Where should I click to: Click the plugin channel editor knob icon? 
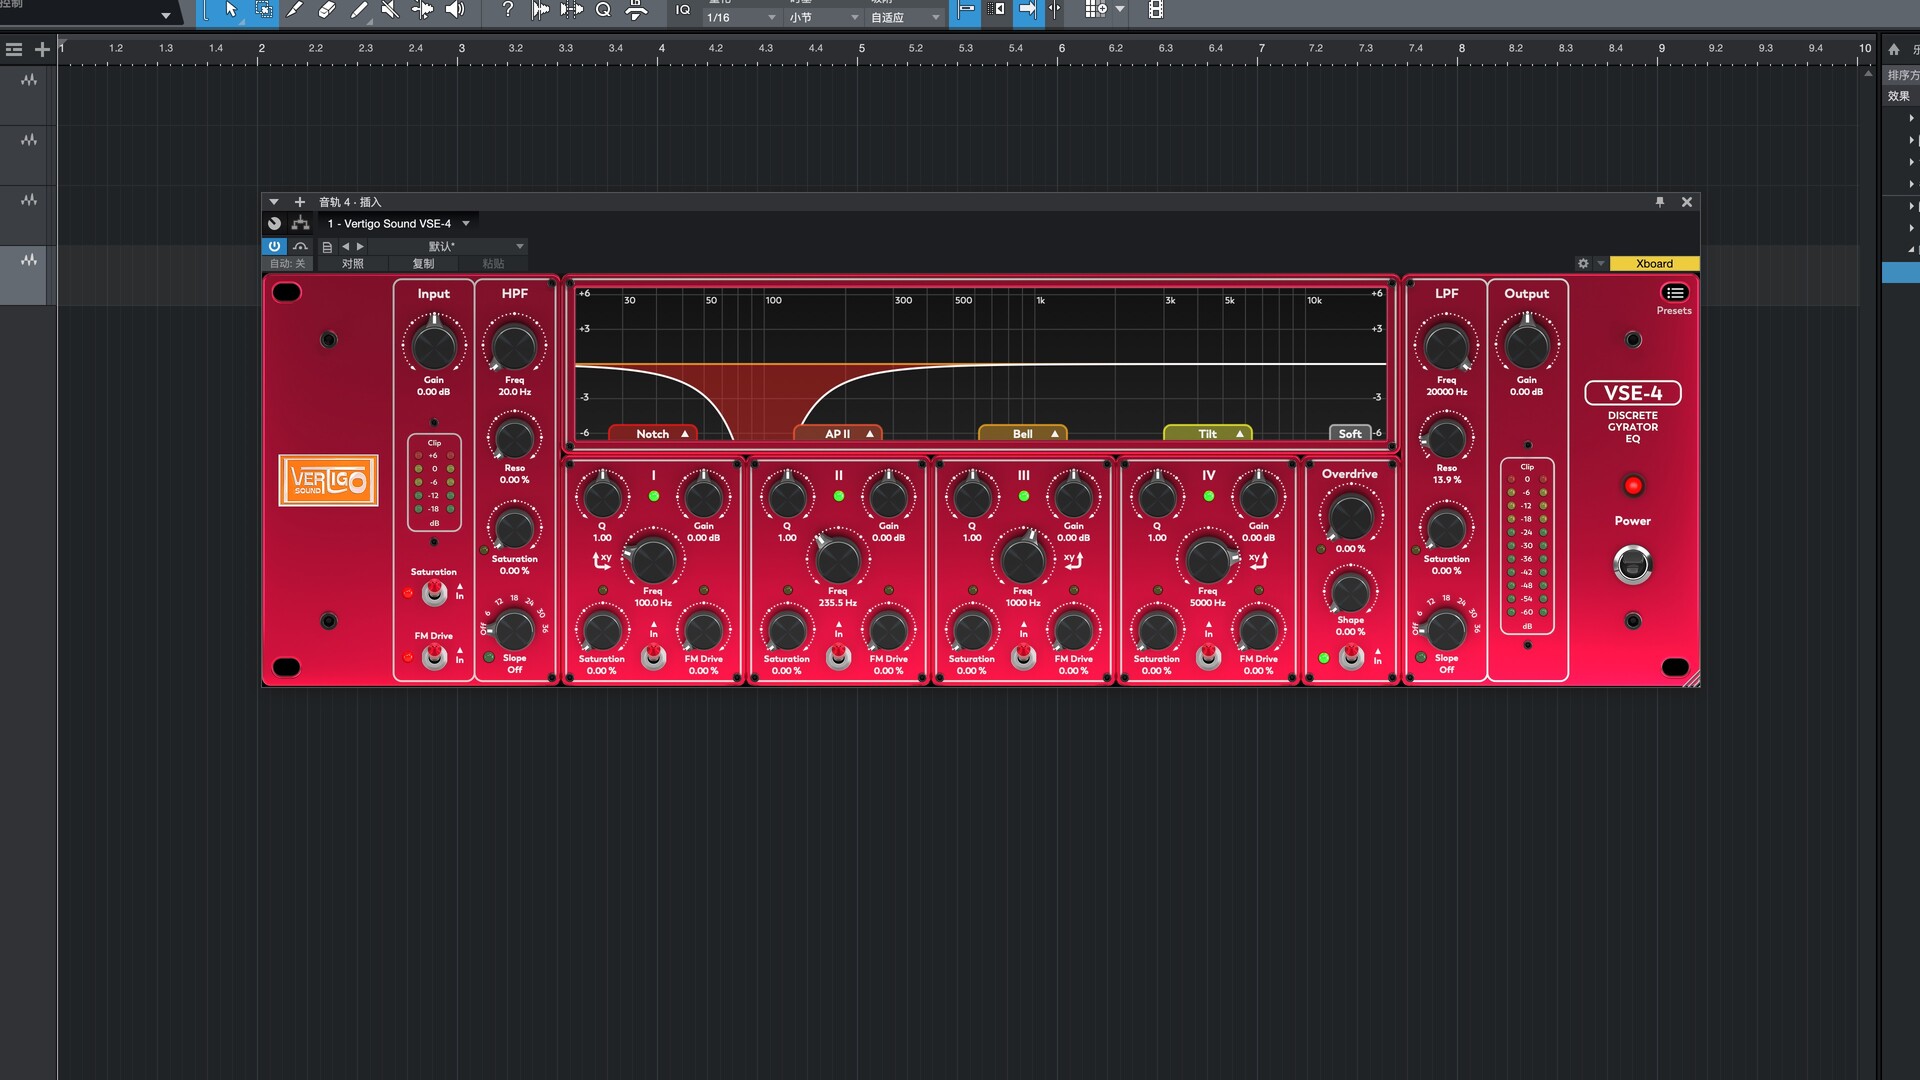tap(274, 223)
